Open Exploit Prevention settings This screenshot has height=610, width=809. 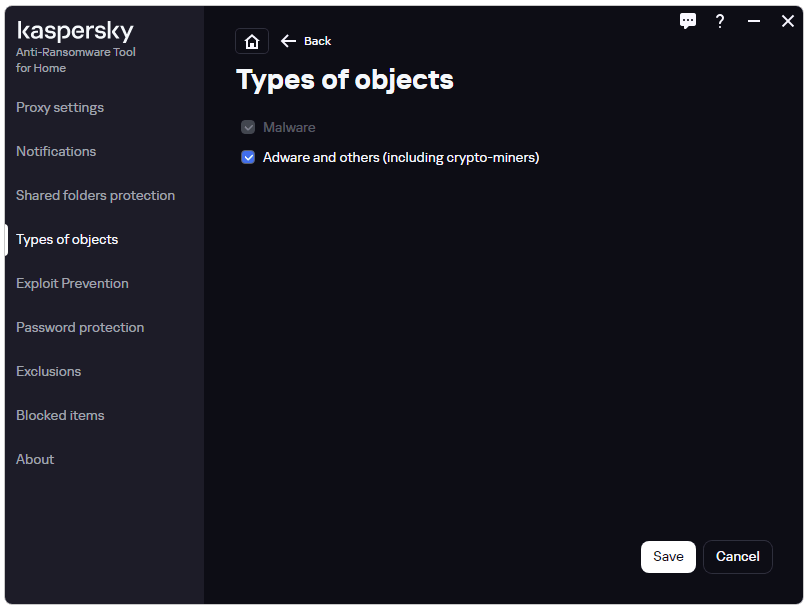[72, 283]
